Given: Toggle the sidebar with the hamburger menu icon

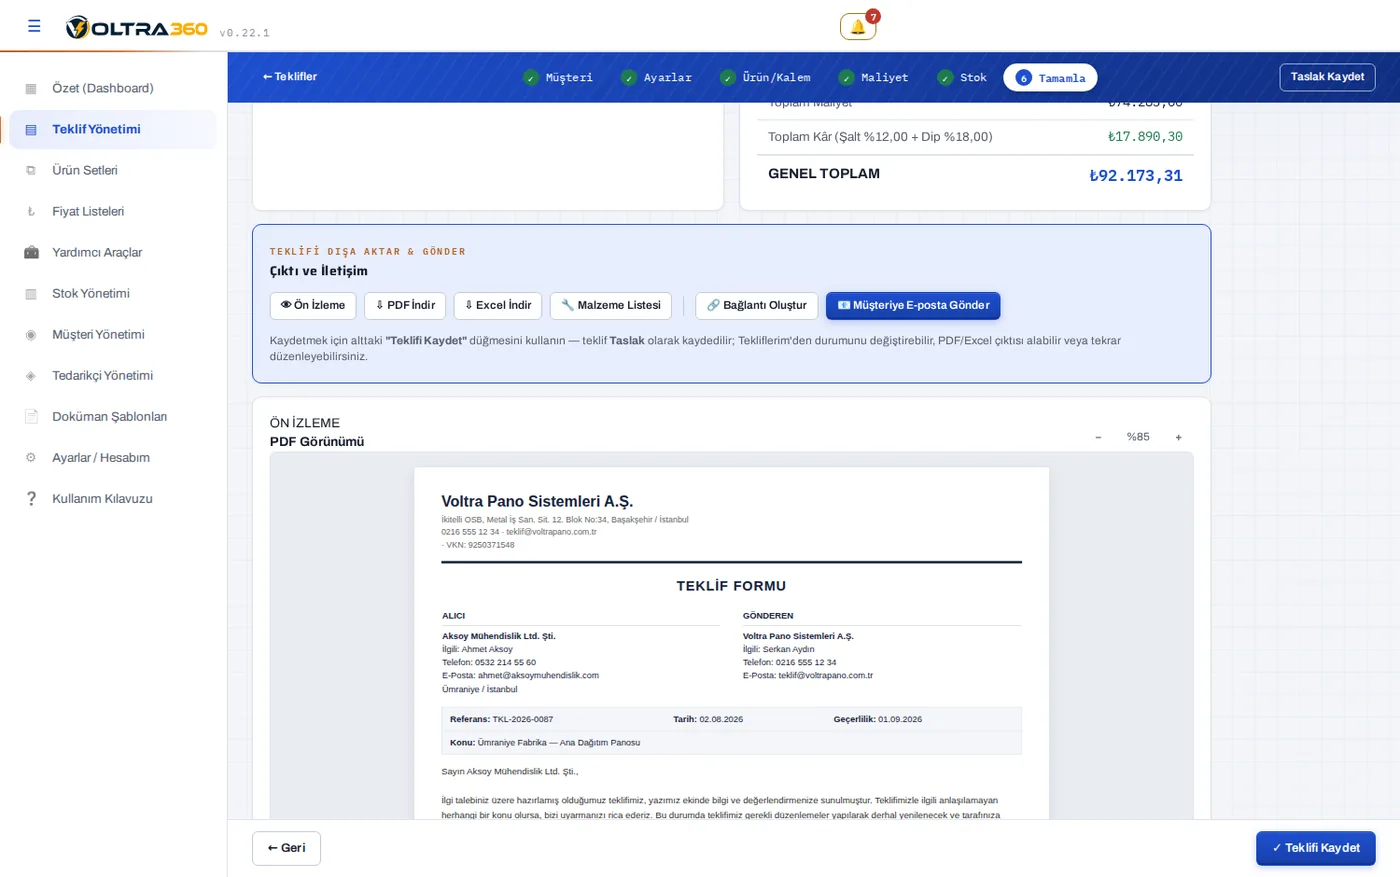Looking at the screenshot, I should pos(34,26).
